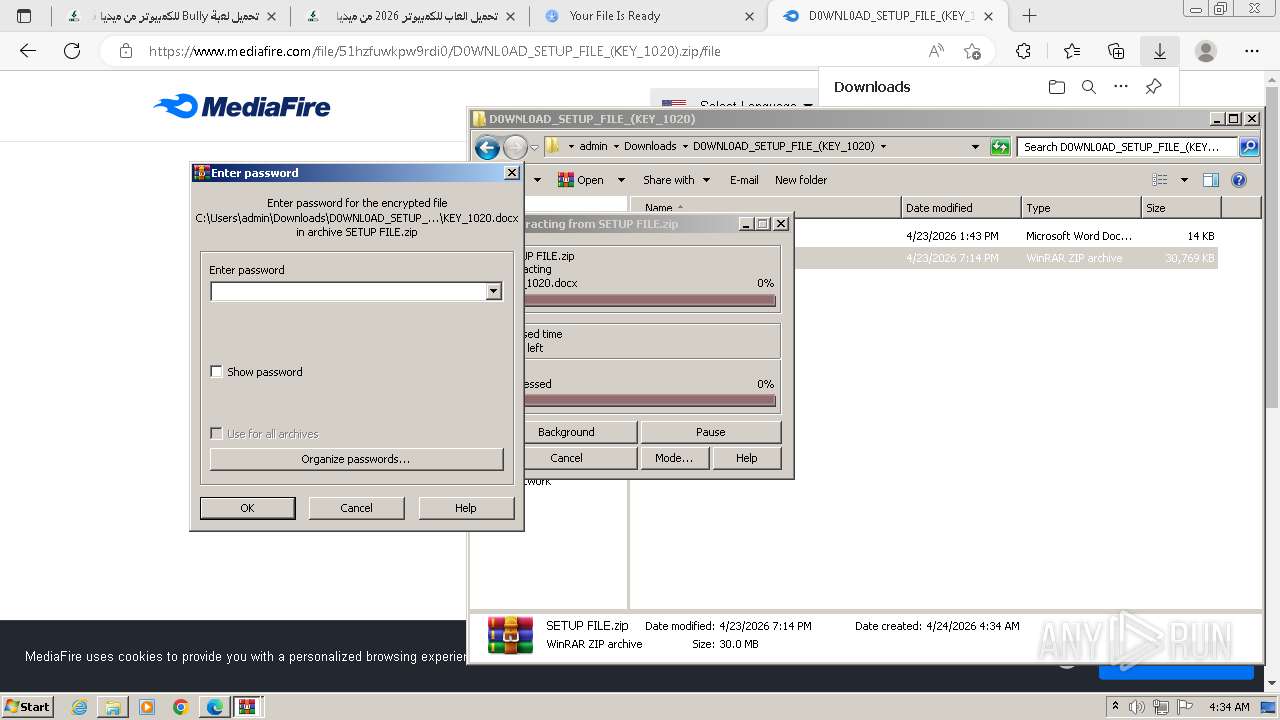Viewport: 1280px width, 720px height.
Task: Sort by Size column header
Action: tap(1181, 208)
